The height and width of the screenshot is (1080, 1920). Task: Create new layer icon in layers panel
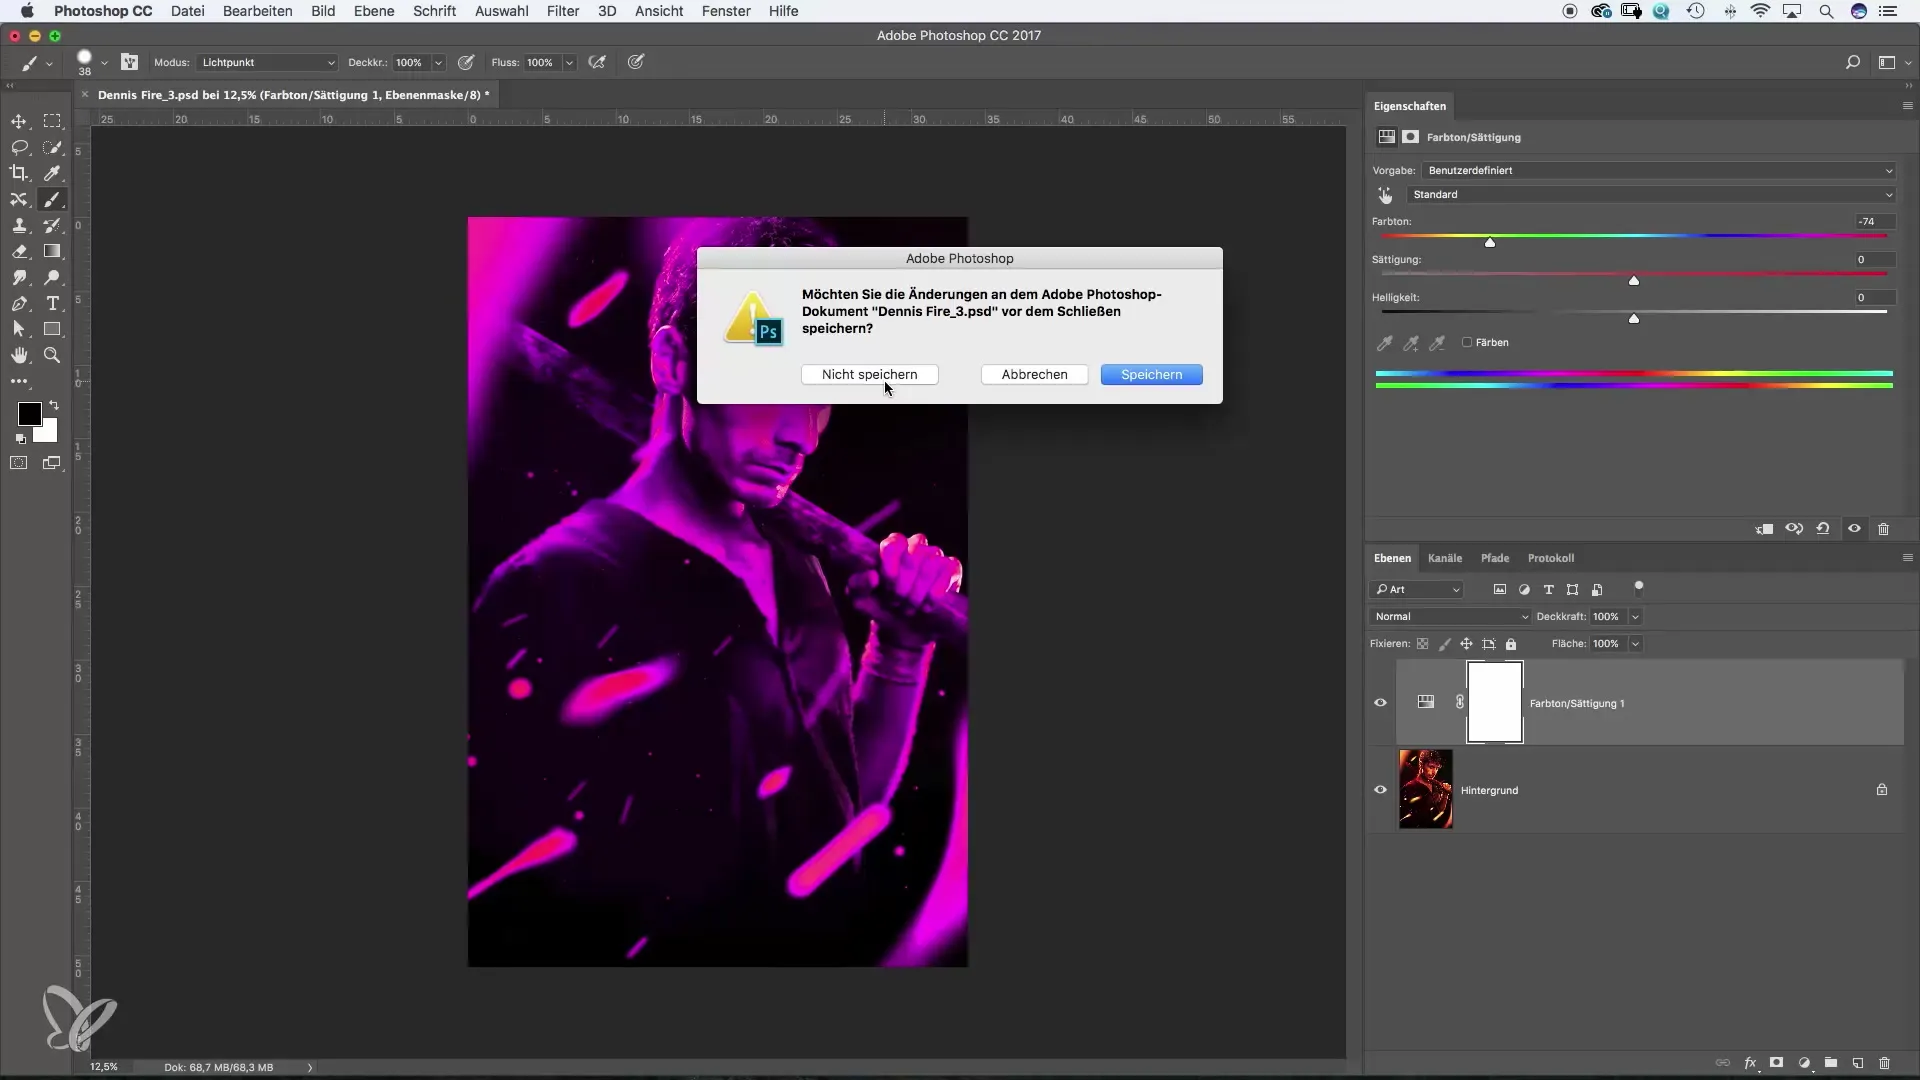click(x=1858, y=1063)
